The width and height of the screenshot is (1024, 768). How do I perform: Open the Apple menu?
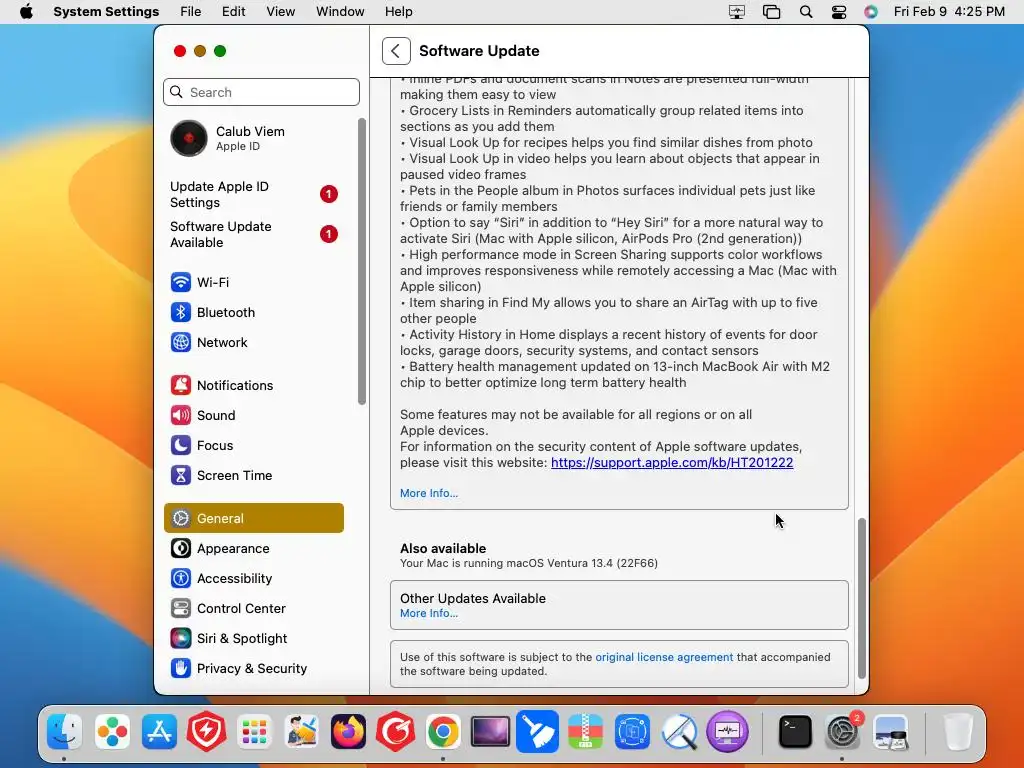[26, 12]
